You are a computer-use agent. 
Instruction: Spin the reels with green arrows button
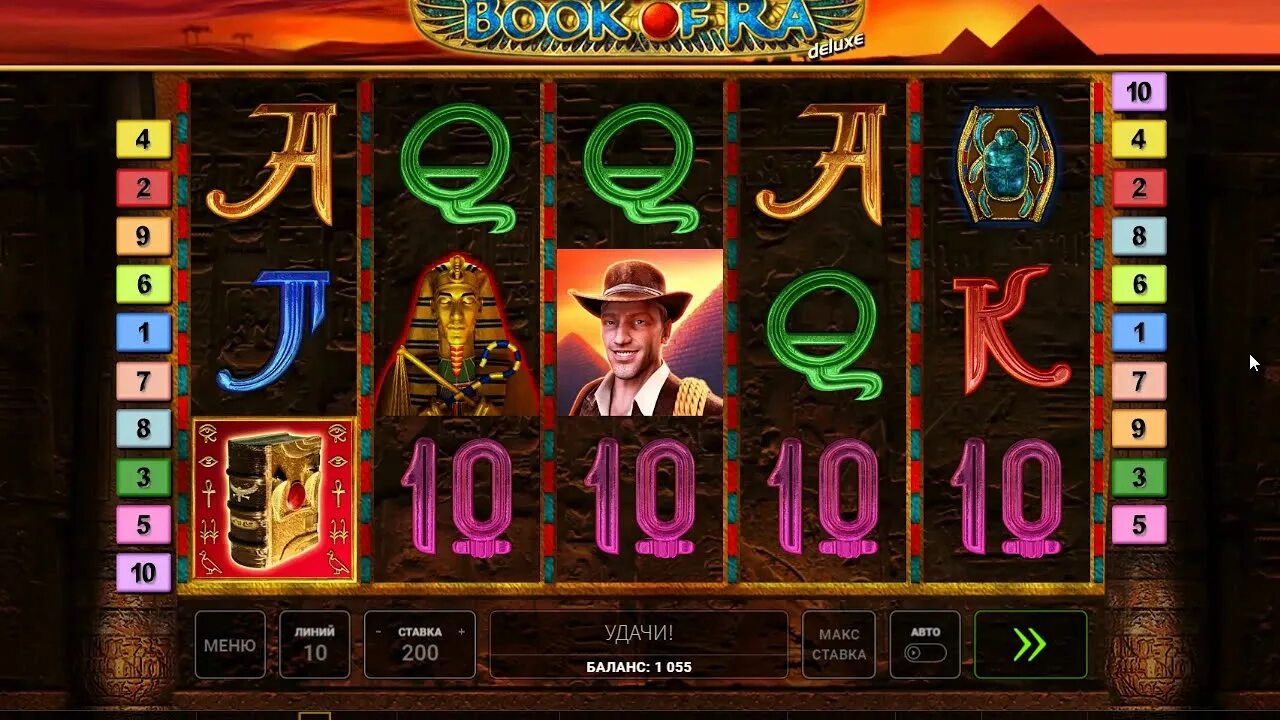pyautogui.click(x=1030, y=645)
